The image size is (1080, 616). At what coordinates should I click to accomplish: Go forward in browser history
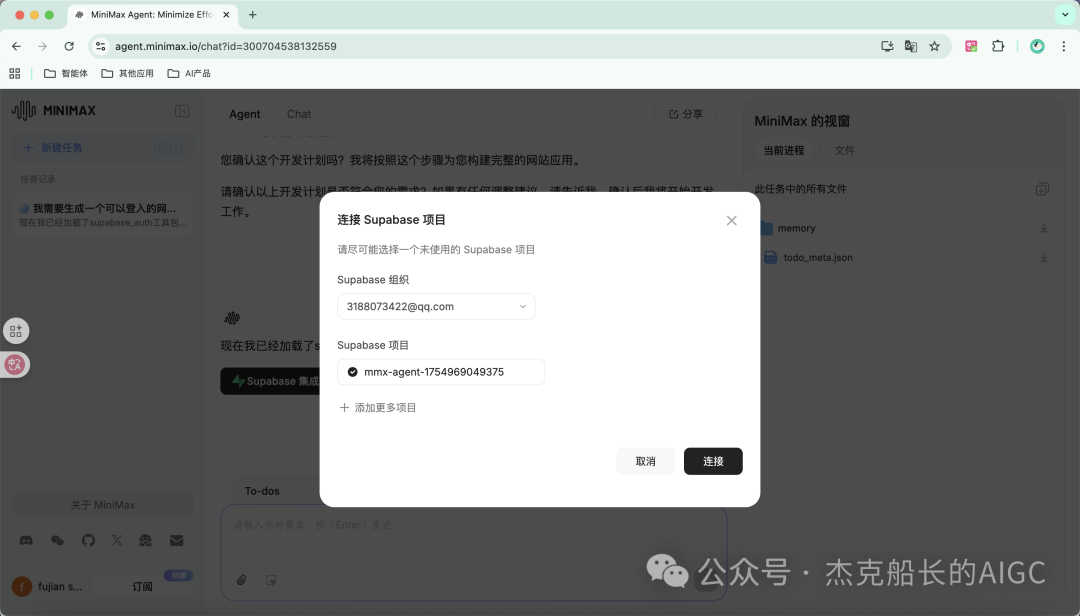pyautogui.click(x=43, y=46)
